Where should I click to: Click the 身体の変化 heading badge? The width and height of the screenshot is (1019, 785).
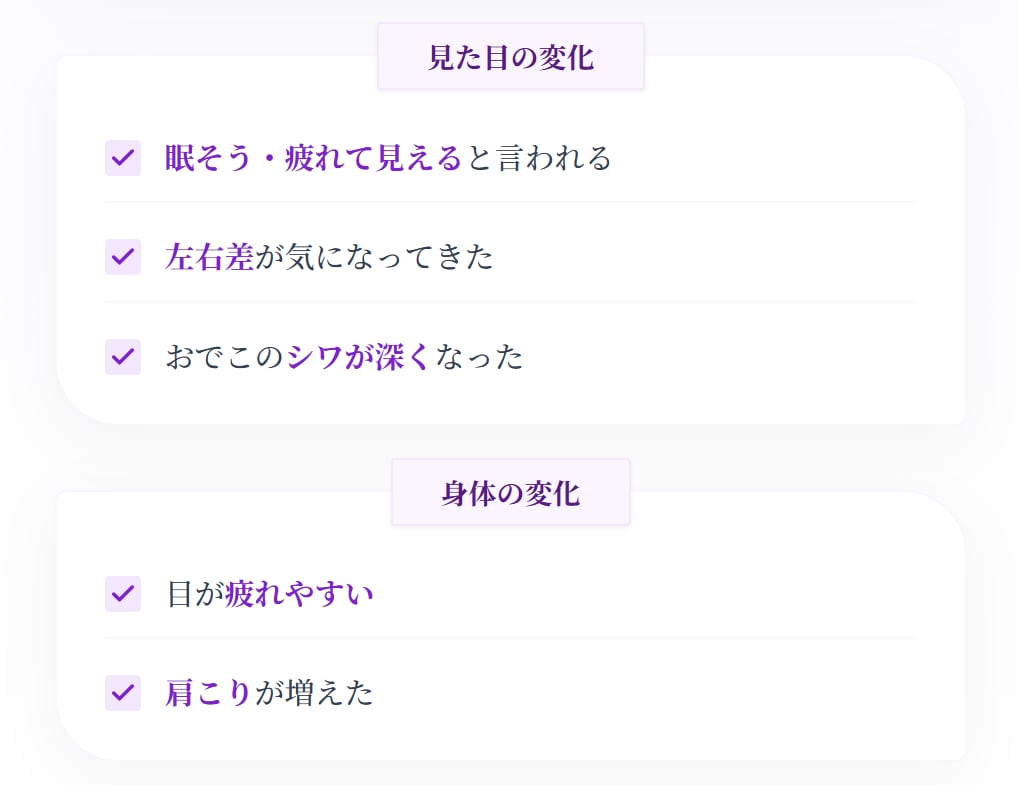pos(510,493)
